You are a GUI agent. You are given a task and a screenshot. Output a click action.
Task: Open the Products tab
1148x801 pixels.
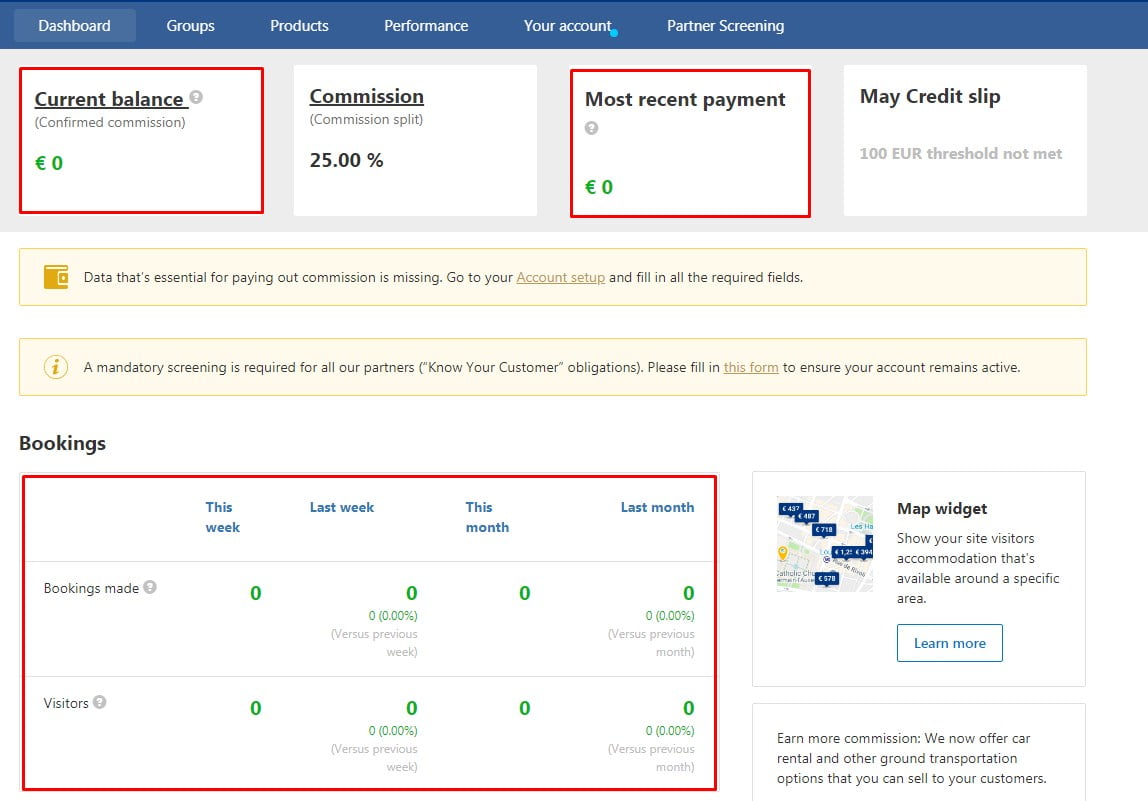(299, 26)
